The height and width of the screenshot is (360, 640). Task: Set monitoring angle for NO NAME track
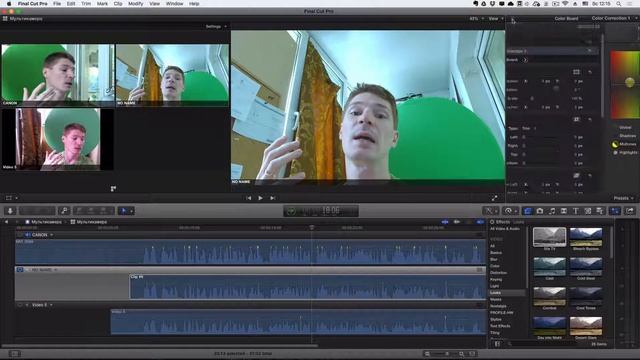[20, 270]
